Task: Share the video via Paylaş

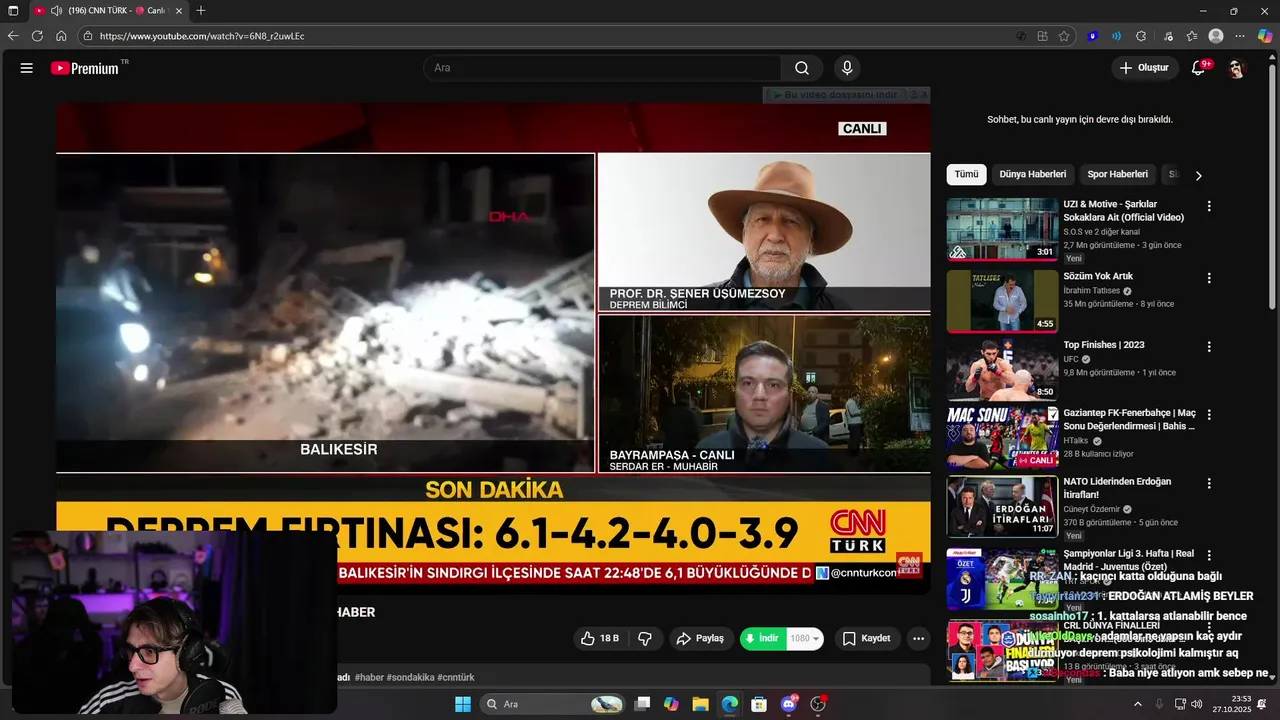Action: 700,638
